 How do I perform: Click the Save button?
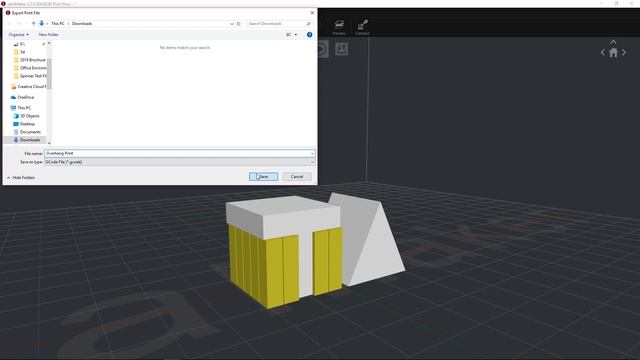pyautogui.click(x=263, y=177)
